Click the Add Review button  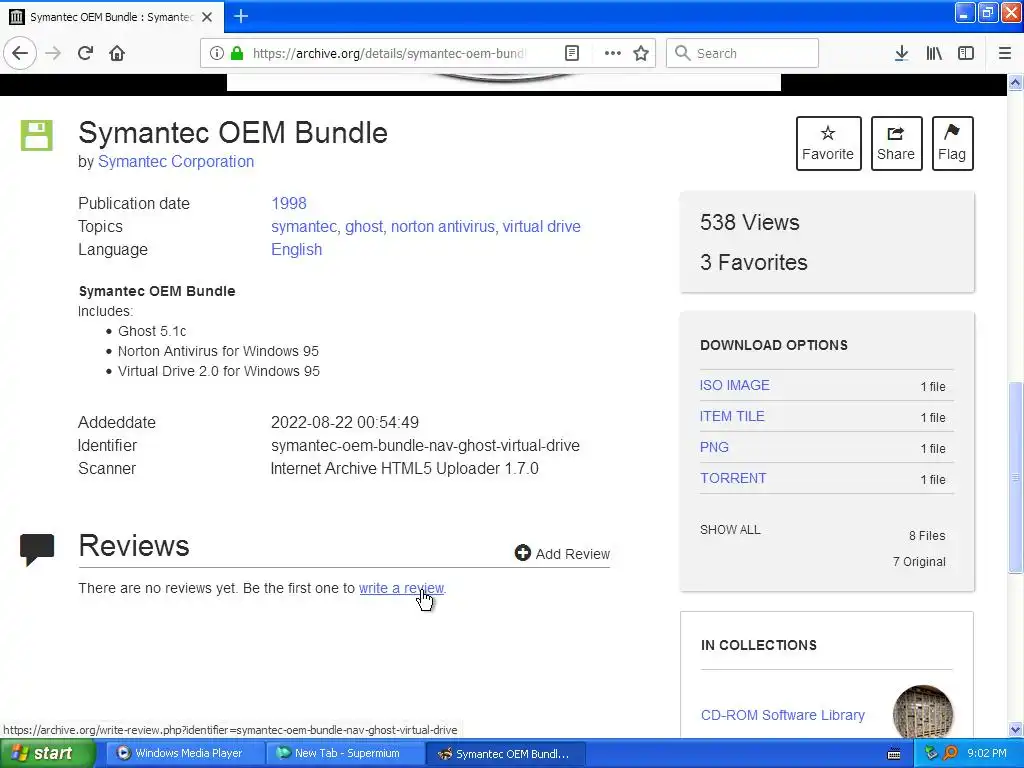pos(562,553)
